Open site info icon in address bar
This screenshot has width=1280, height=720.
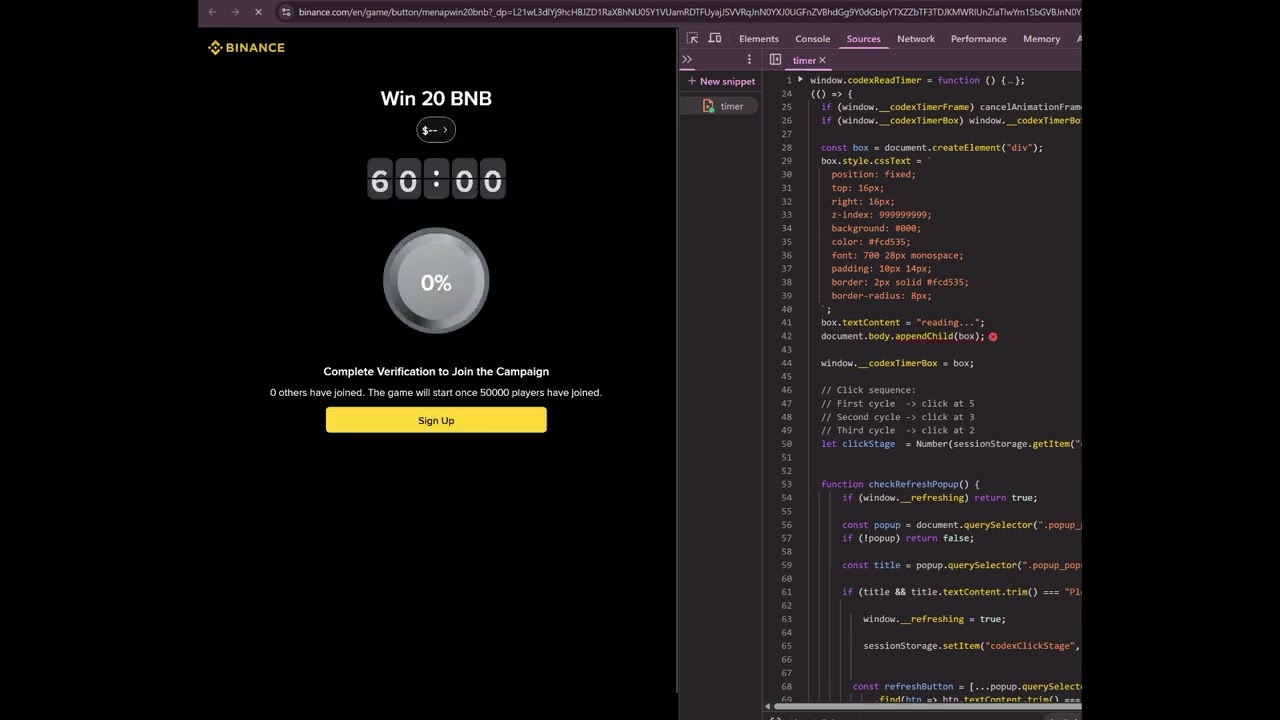click(x=286, y=12)
